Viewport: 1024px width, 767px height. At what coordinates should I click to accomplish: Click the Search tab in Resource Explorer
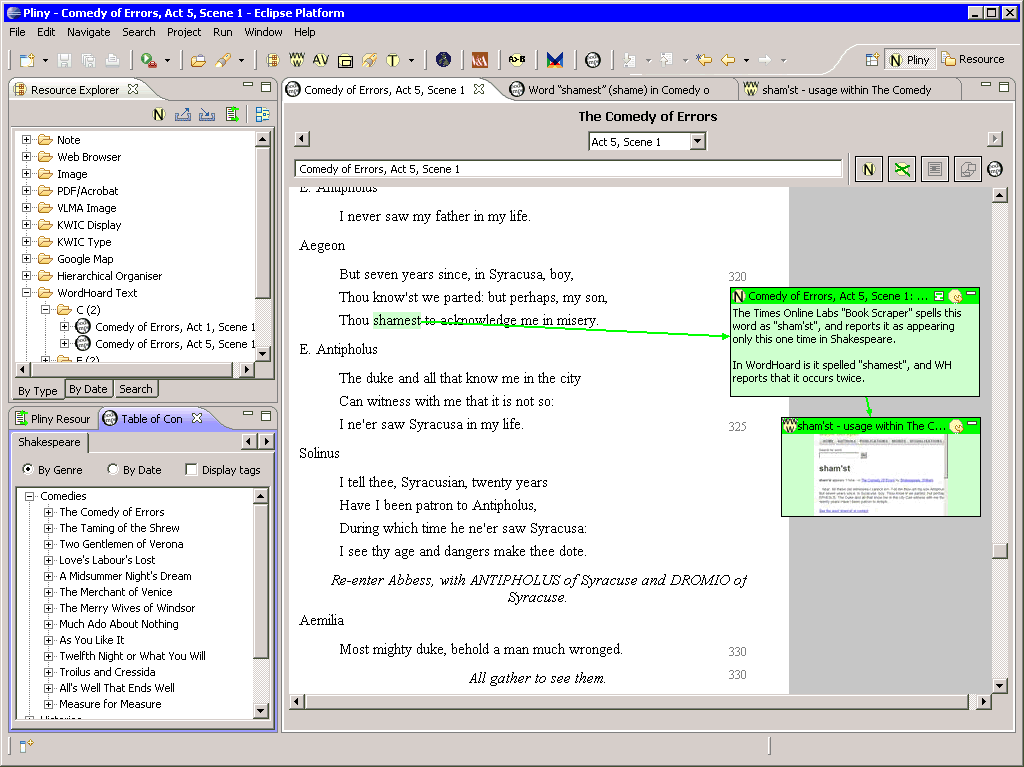tap(136, 389)
